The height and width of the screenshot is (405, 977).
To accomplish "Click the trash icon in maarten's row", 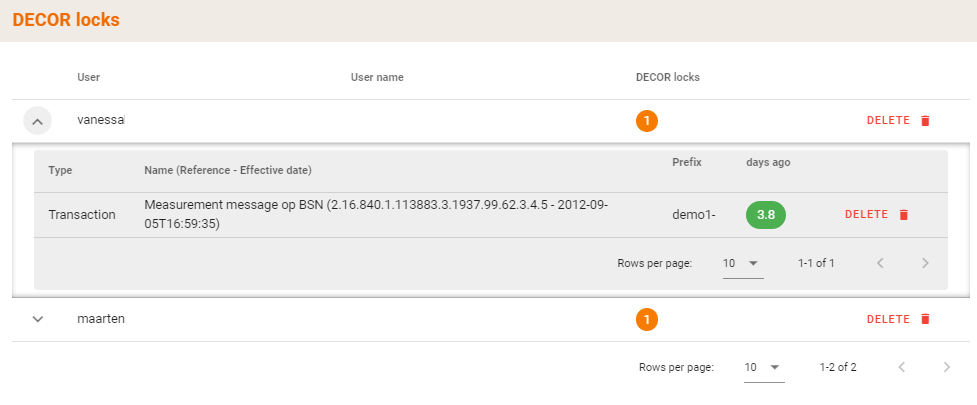I will tap(925, 319).
